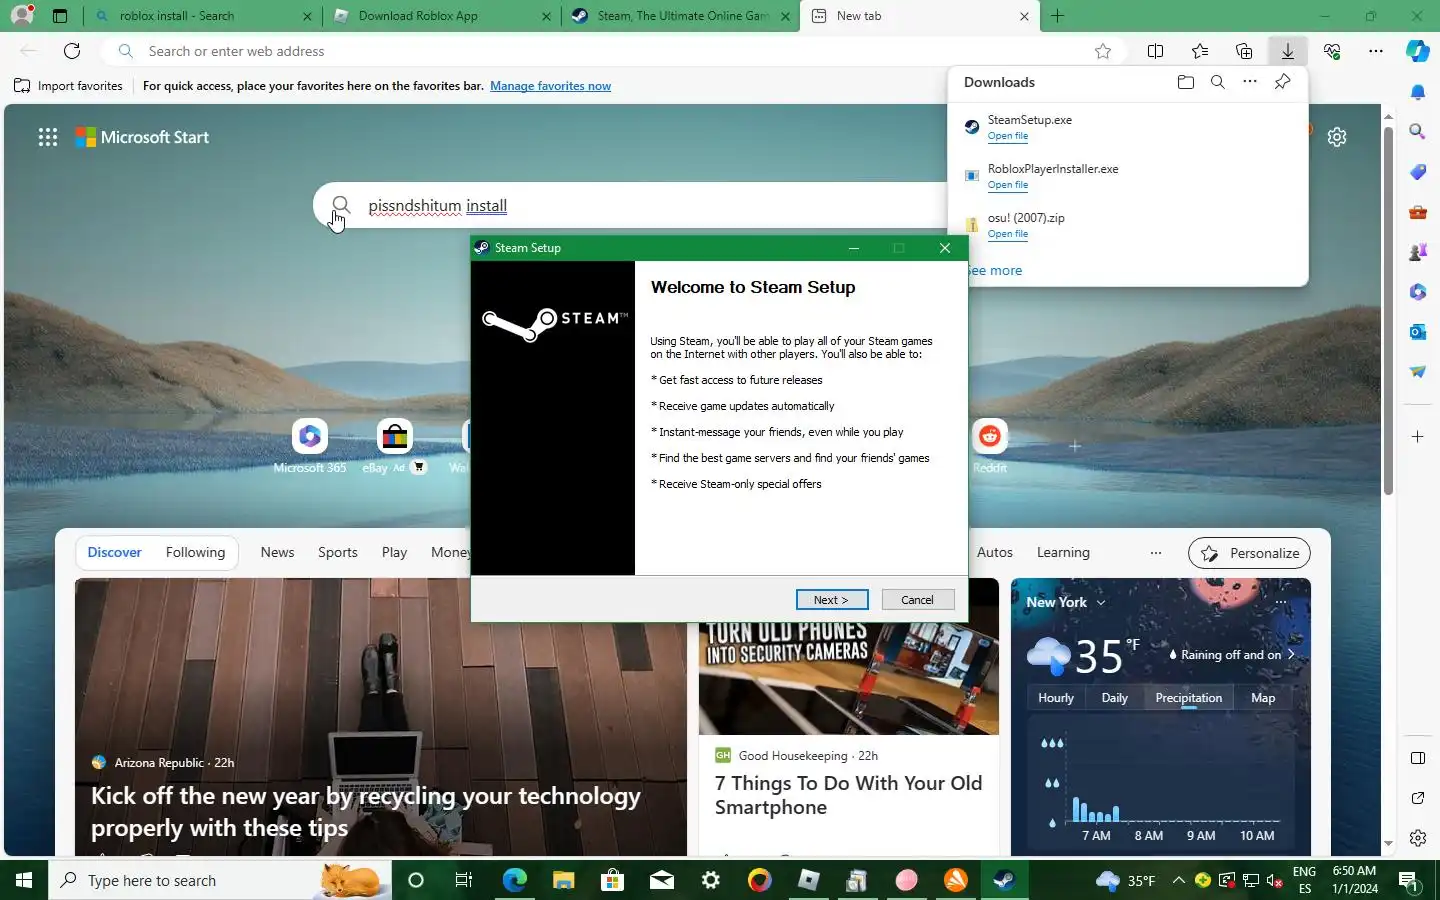Expand the New York location dropdown

[1101, 603]
